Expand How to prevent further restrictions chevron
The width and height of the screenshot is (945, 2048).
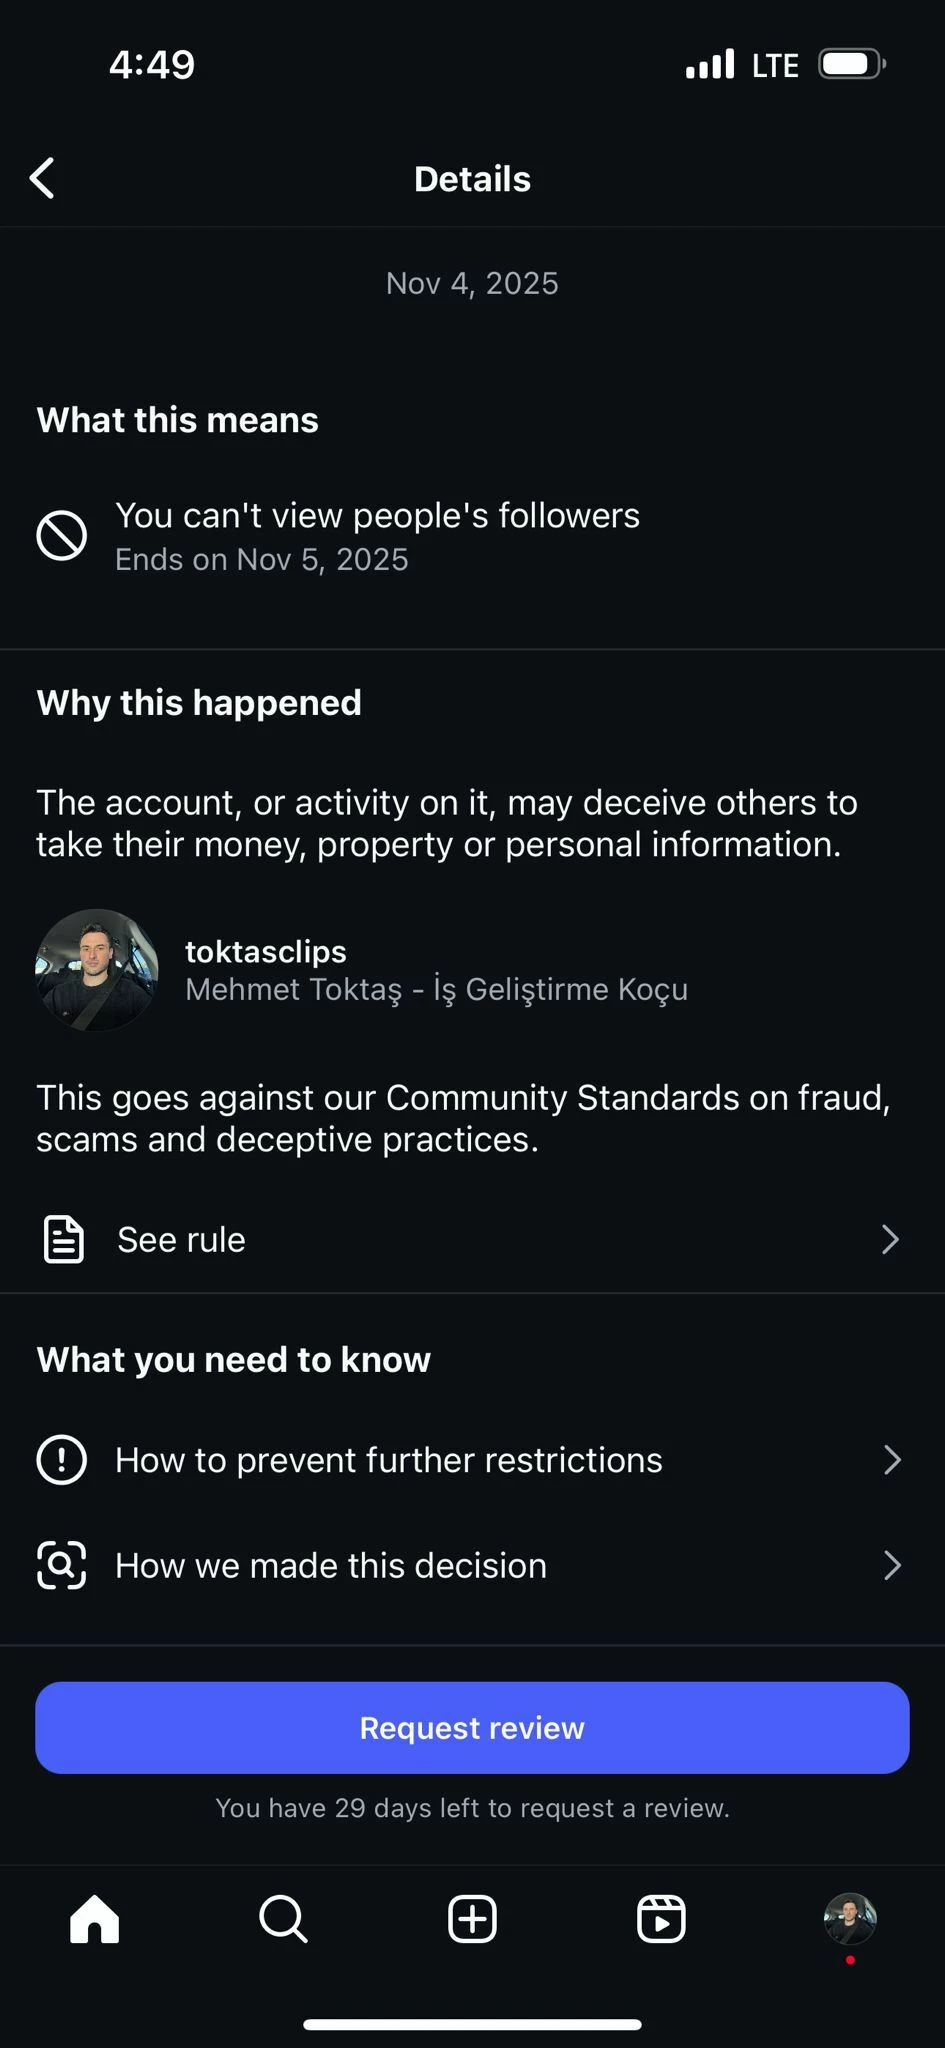892,1460
